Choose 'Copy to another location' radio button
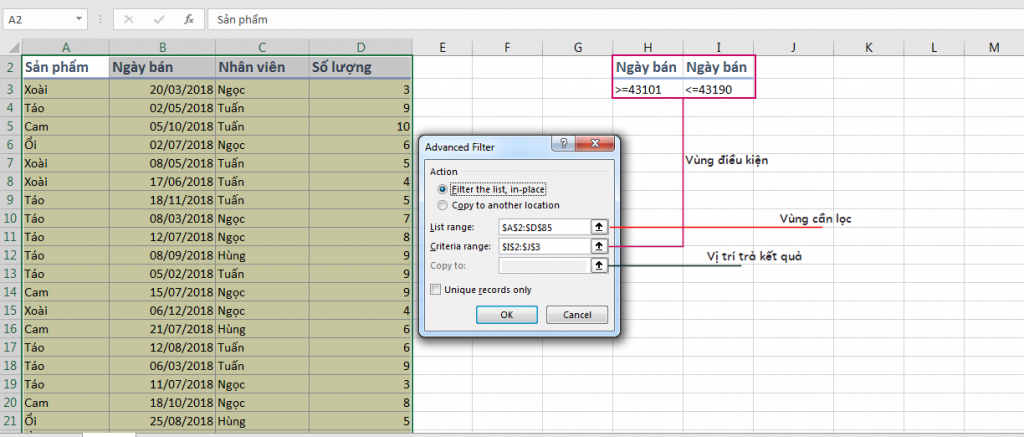Screen dimensions: 1024x437 (443, 205)
